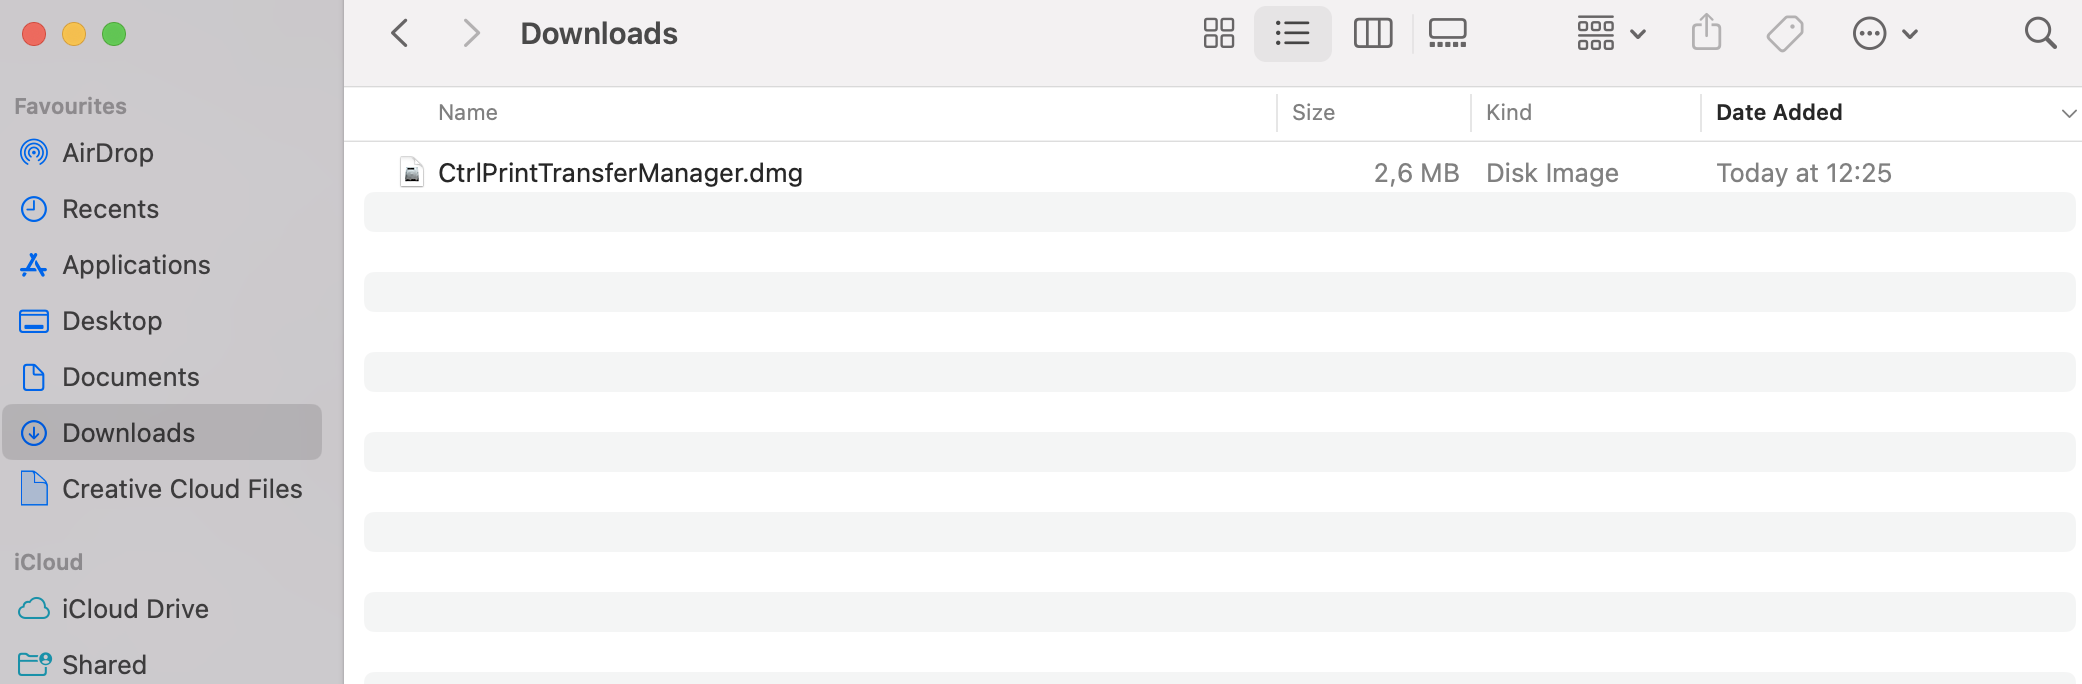Viewport: 2082px width, 684px height.
Task: Switch to column view
Action: [x=1372, y=33]
